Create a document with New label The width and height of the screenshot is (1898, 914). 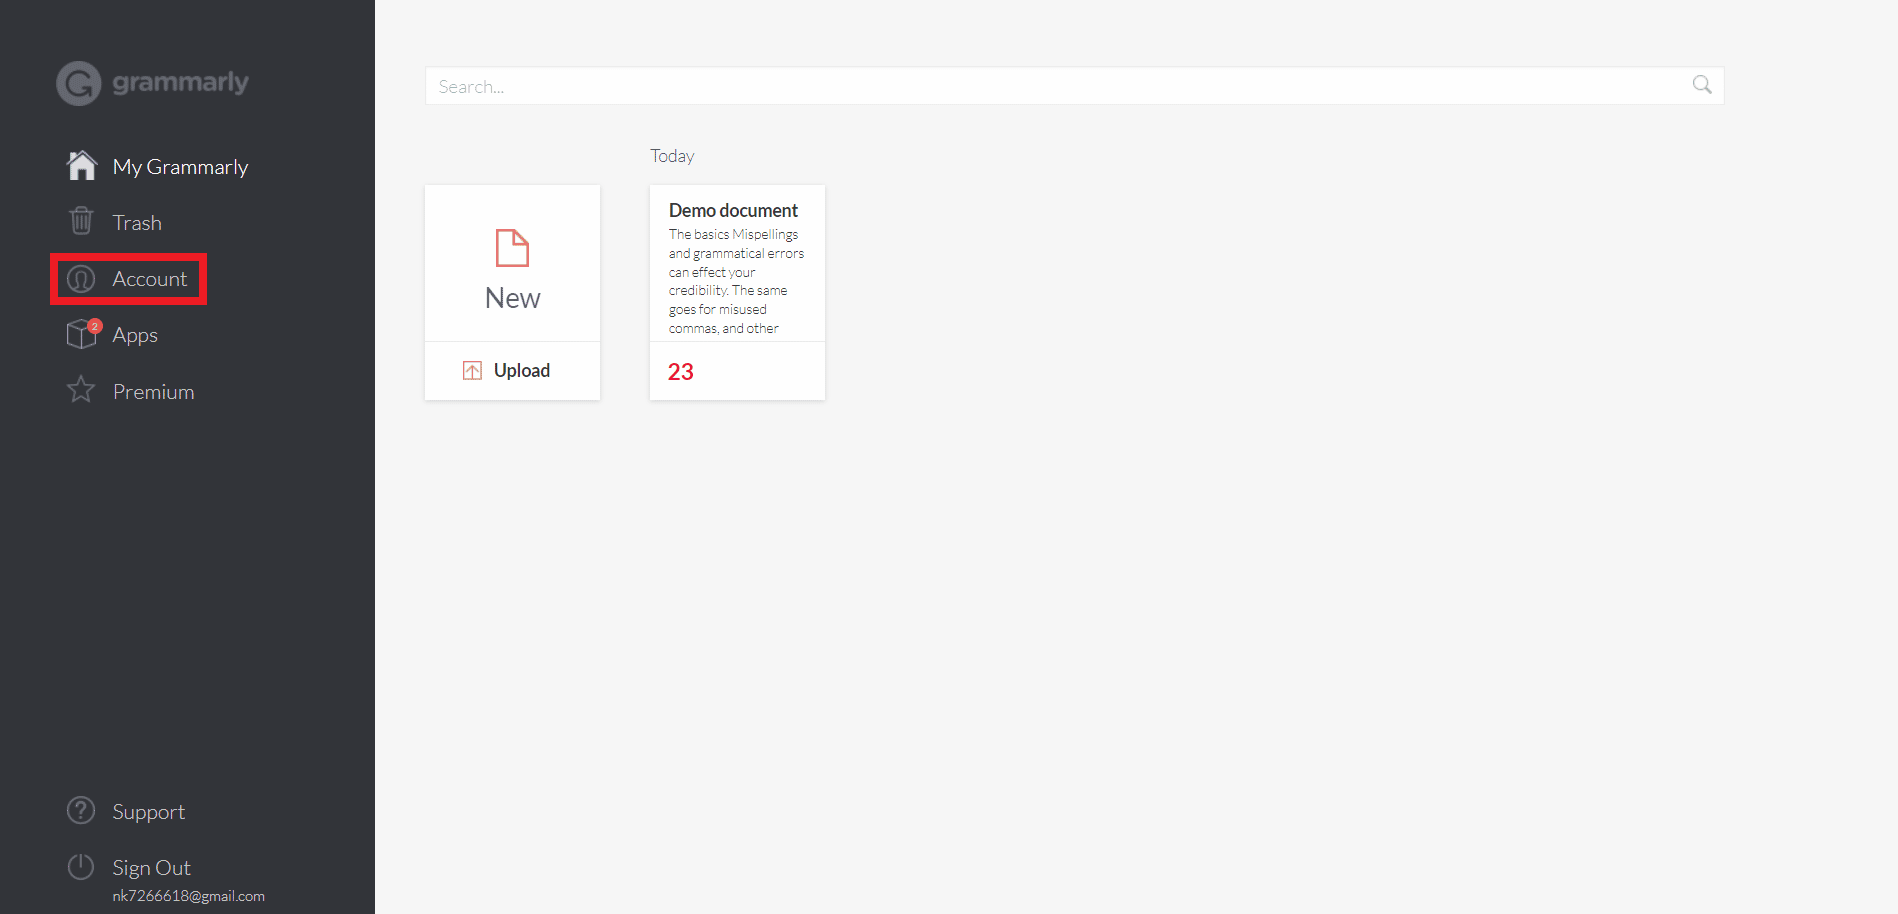pyautogui.click(x=512, y=298)
